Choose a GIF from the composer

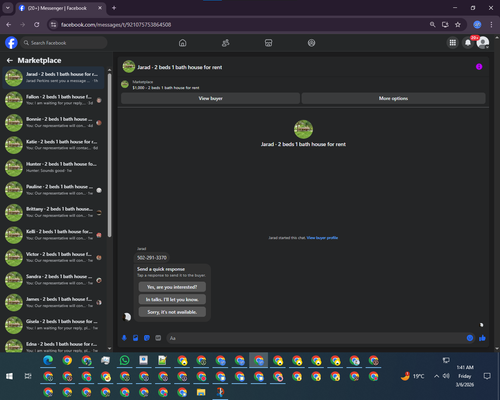[158, 338]
